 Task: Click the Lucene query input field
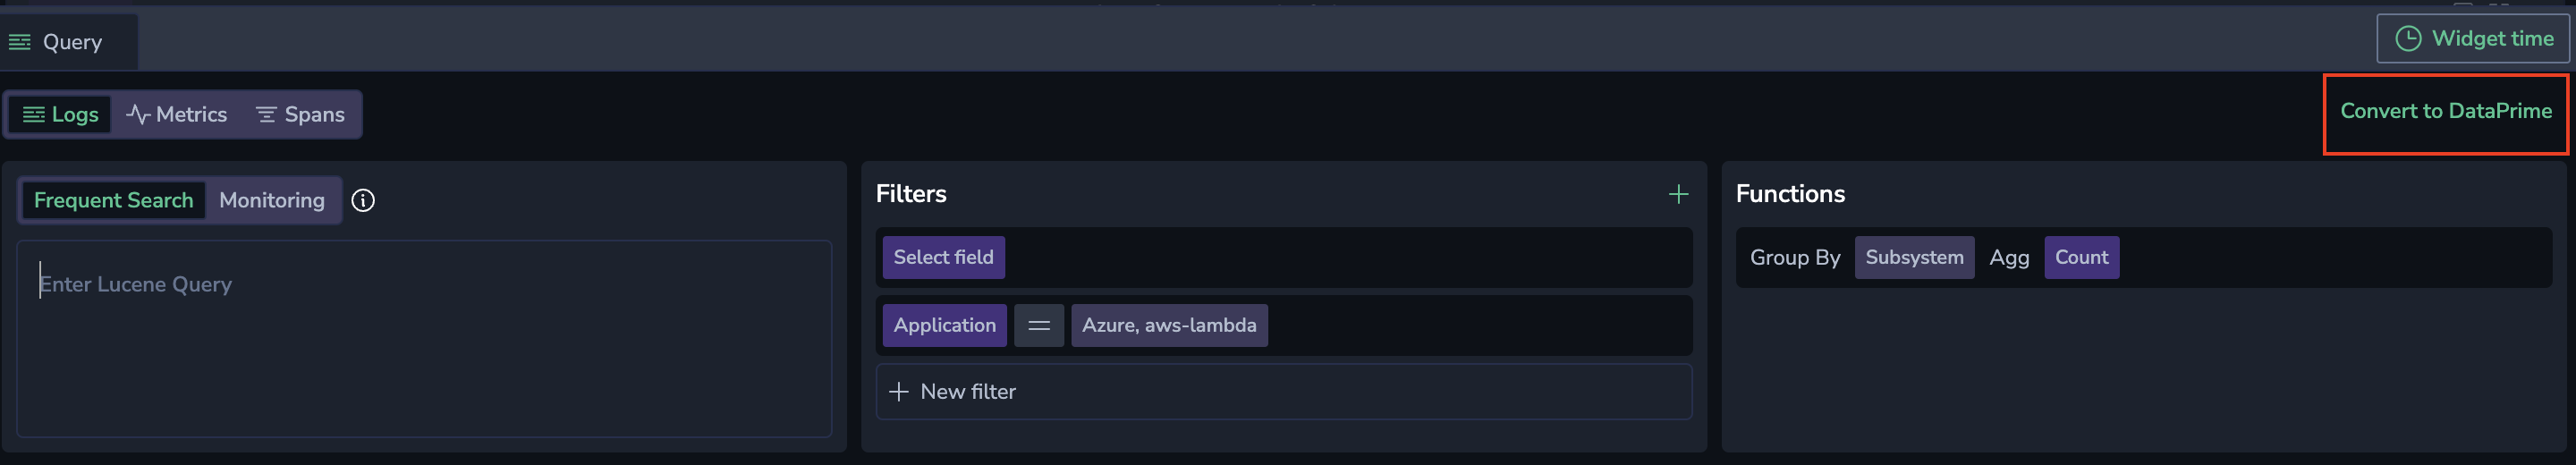click(424, 338)
